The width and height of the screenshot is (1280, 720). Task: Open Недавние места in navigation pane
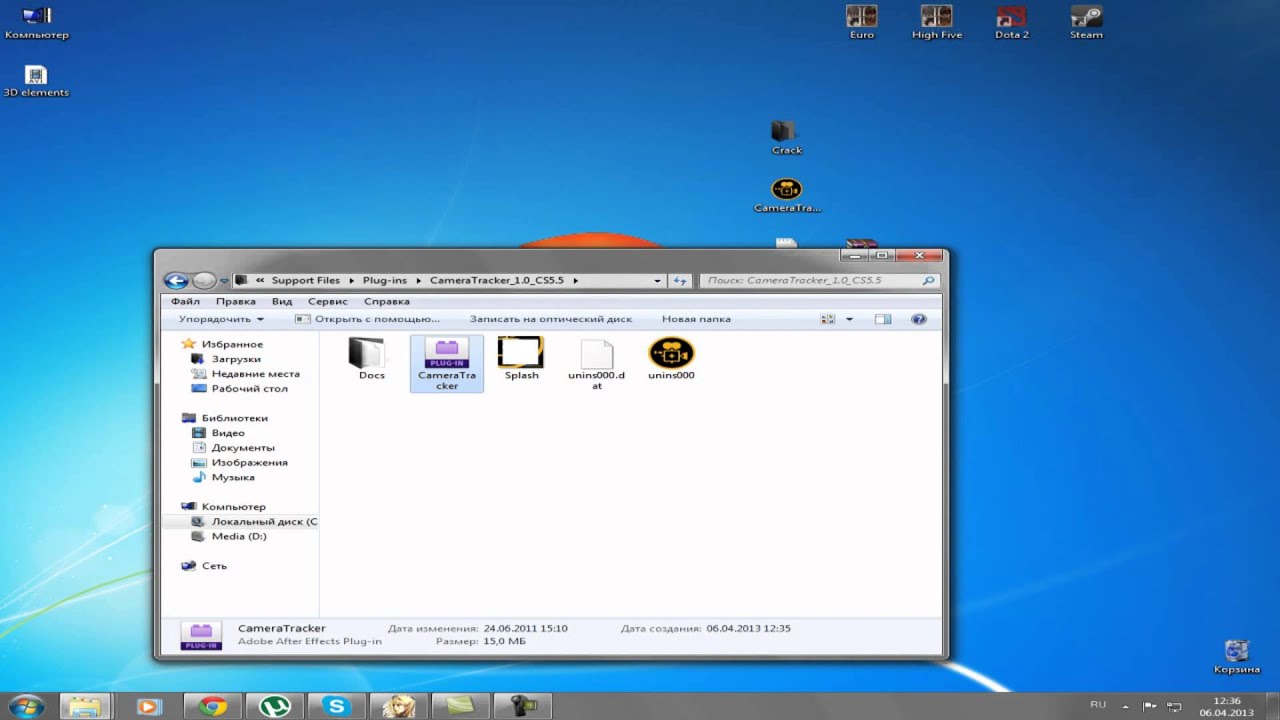(255, 374)
